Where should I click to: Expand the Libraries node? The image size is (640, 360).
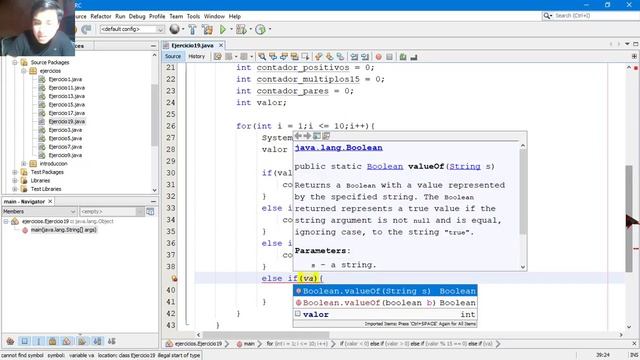(x=15, y=180)
